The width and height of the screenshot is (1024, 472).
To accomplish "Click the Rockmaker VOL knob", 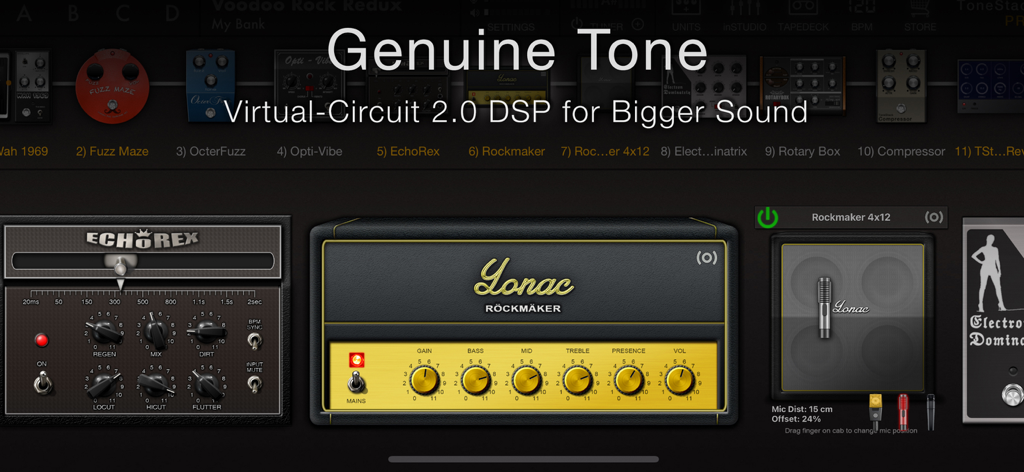I will point(679,380).
